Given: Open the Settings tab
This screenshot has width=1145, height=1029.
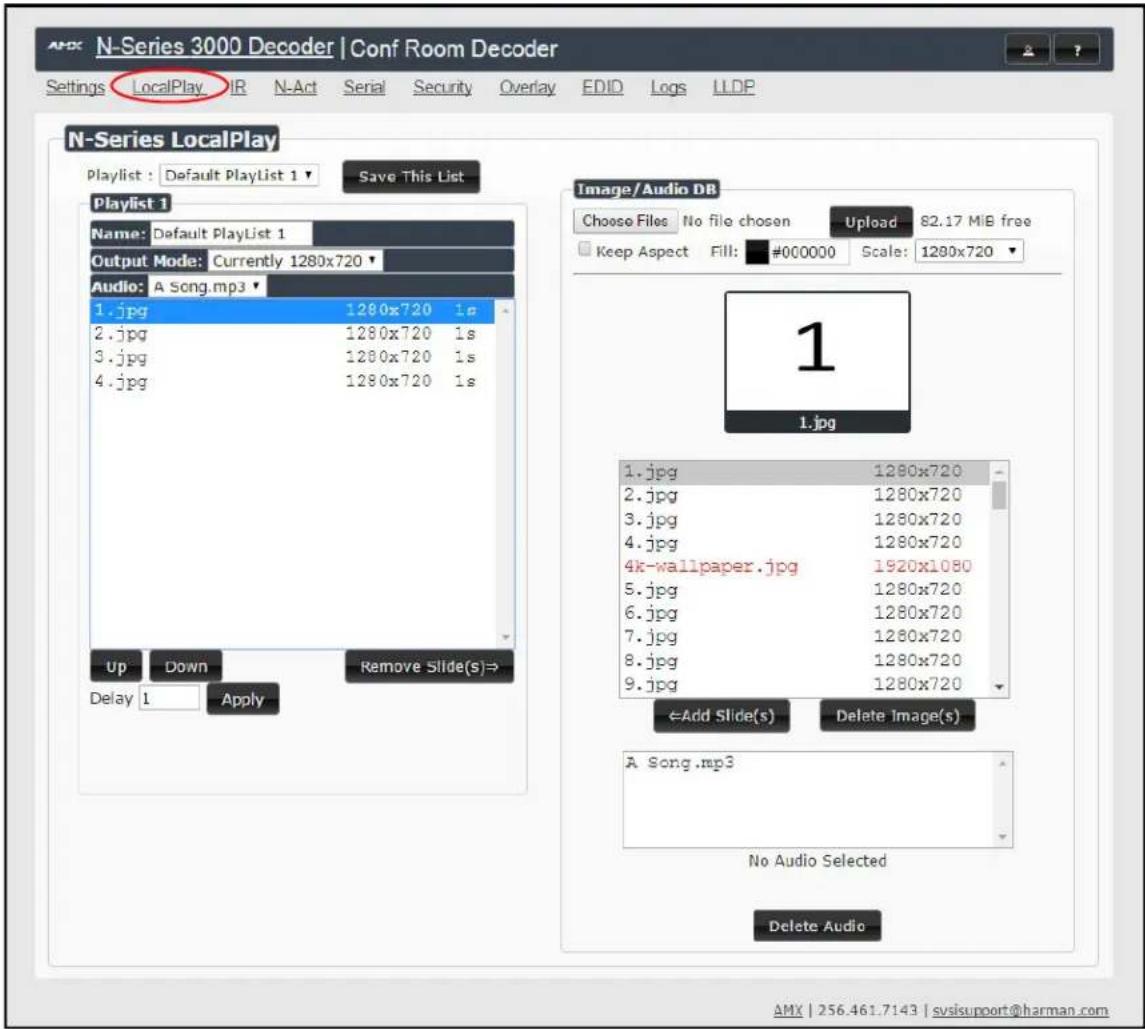Looking at the screenshot, I should pyautogui.click(x=75, y=87).
